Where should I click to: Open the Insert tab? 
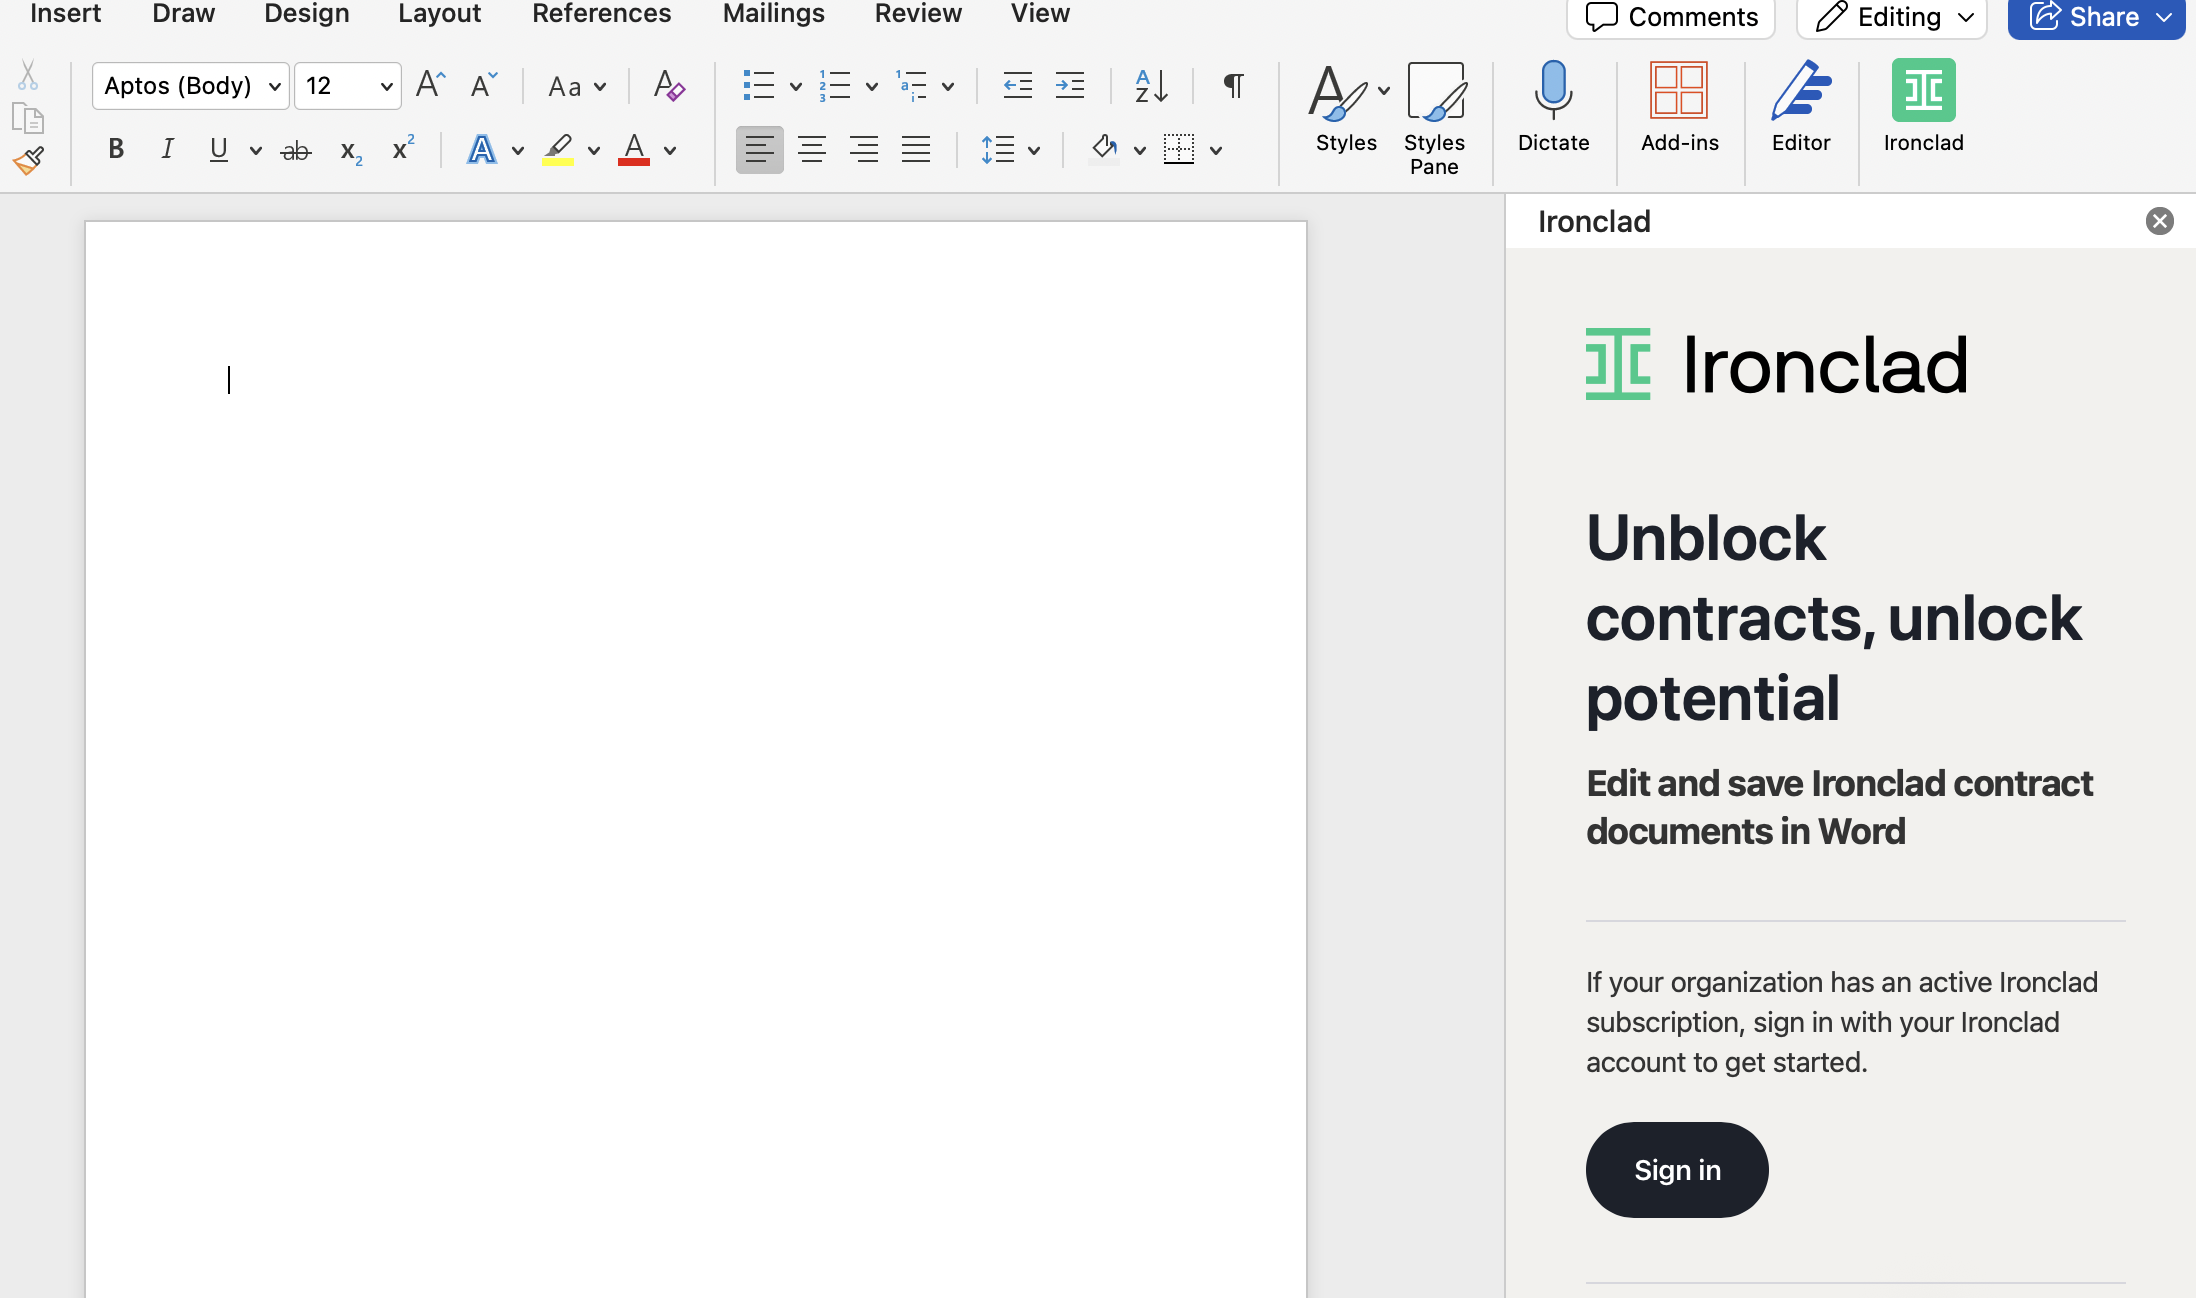click(65, 14)
